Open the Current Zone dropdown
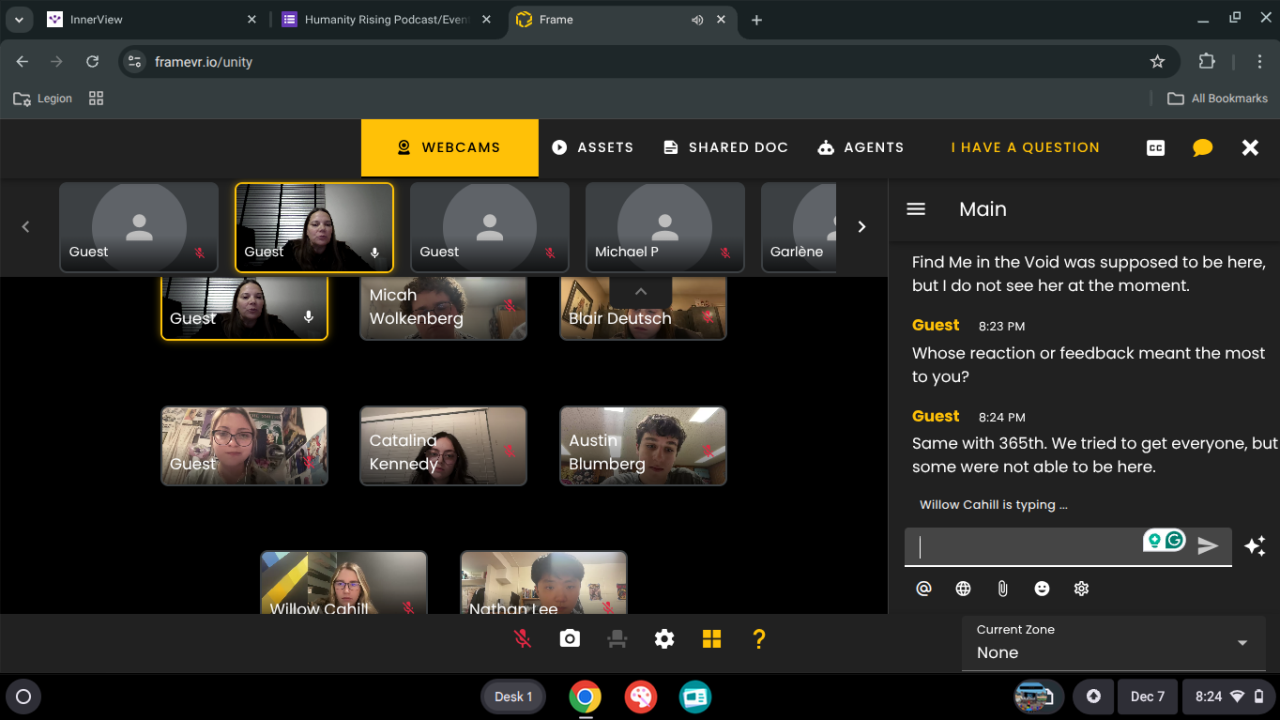The image size is (1280, 720). [1114, 642]
